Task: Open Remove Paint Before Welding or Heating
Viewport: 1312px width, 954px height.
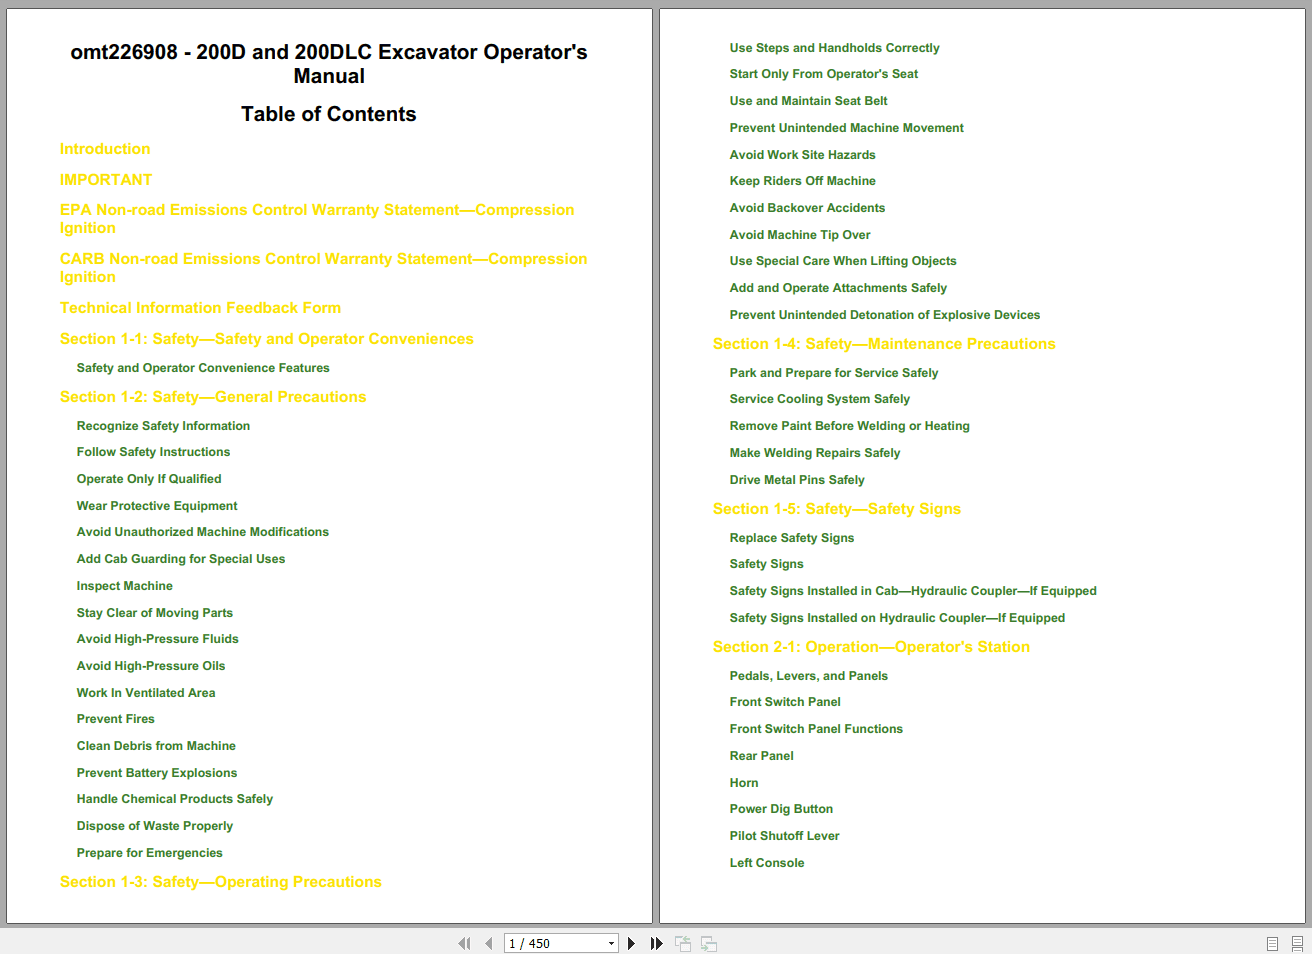Action: click(850, 426)
